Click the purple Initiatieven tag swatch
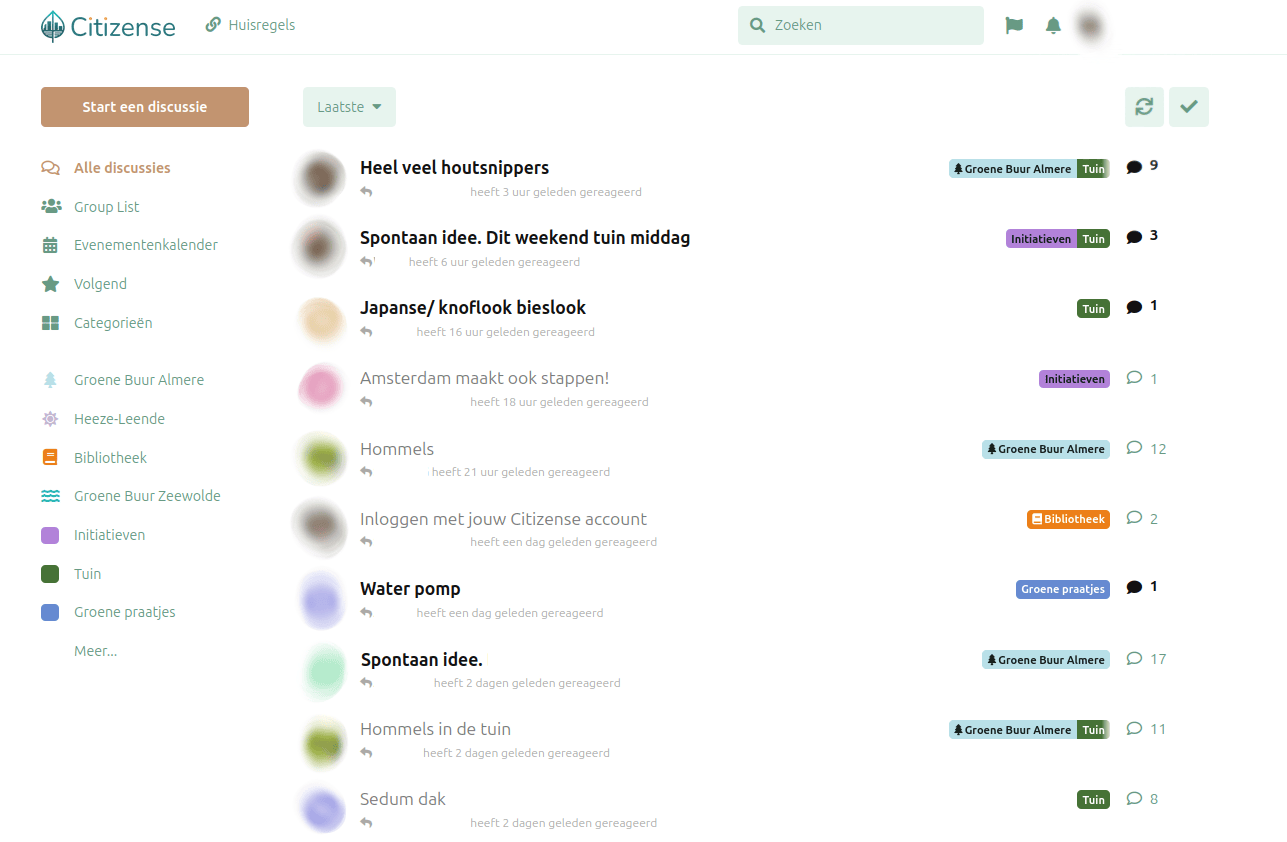 coord(50,536)
